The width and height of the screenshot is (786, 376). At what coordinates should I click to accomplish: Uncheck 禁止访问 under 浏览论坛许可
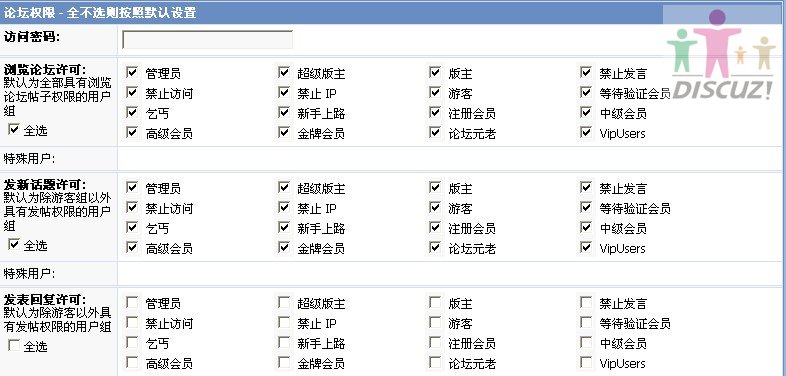pyautogui.click(x=132, y=93)
